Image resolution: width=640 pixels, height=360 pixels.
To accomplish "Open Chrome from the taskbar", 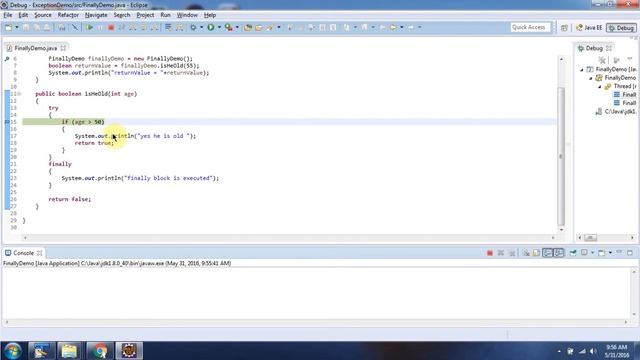I will (99, 351).
